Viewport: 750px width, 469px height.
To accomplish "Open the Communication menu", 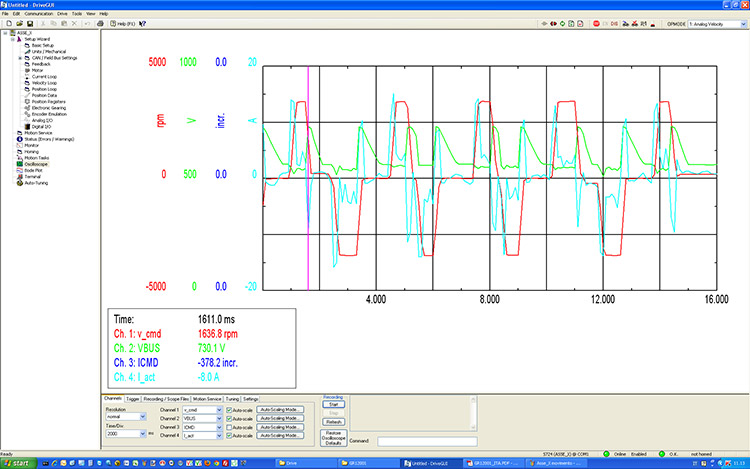I will (40, 13).
